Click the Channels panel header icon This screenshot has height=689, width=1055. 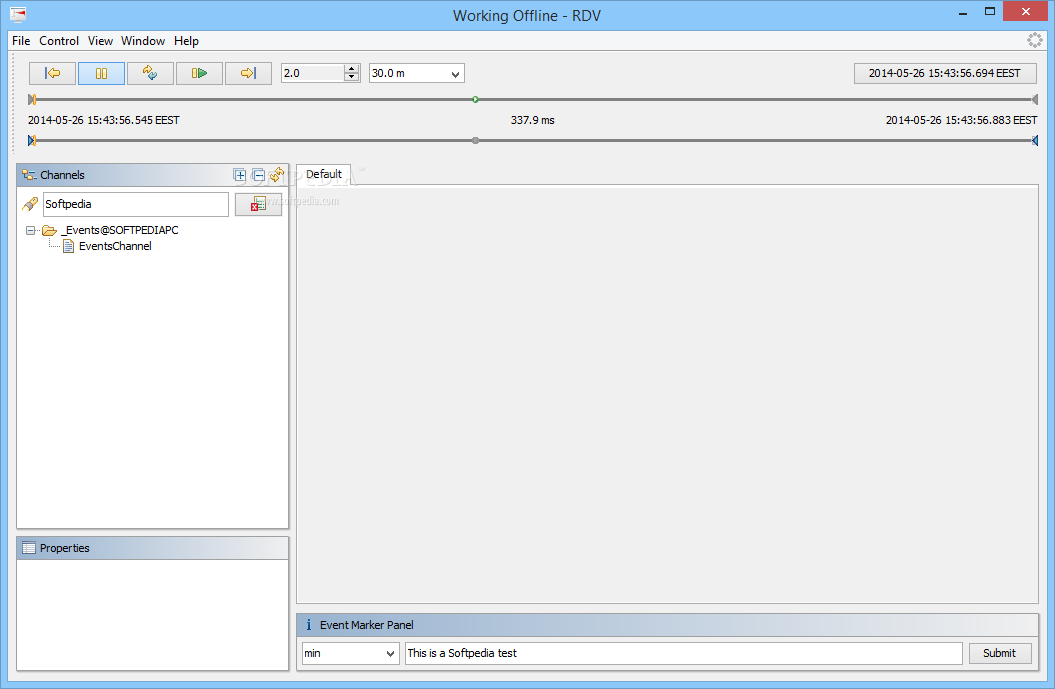[x=29, y=175]
